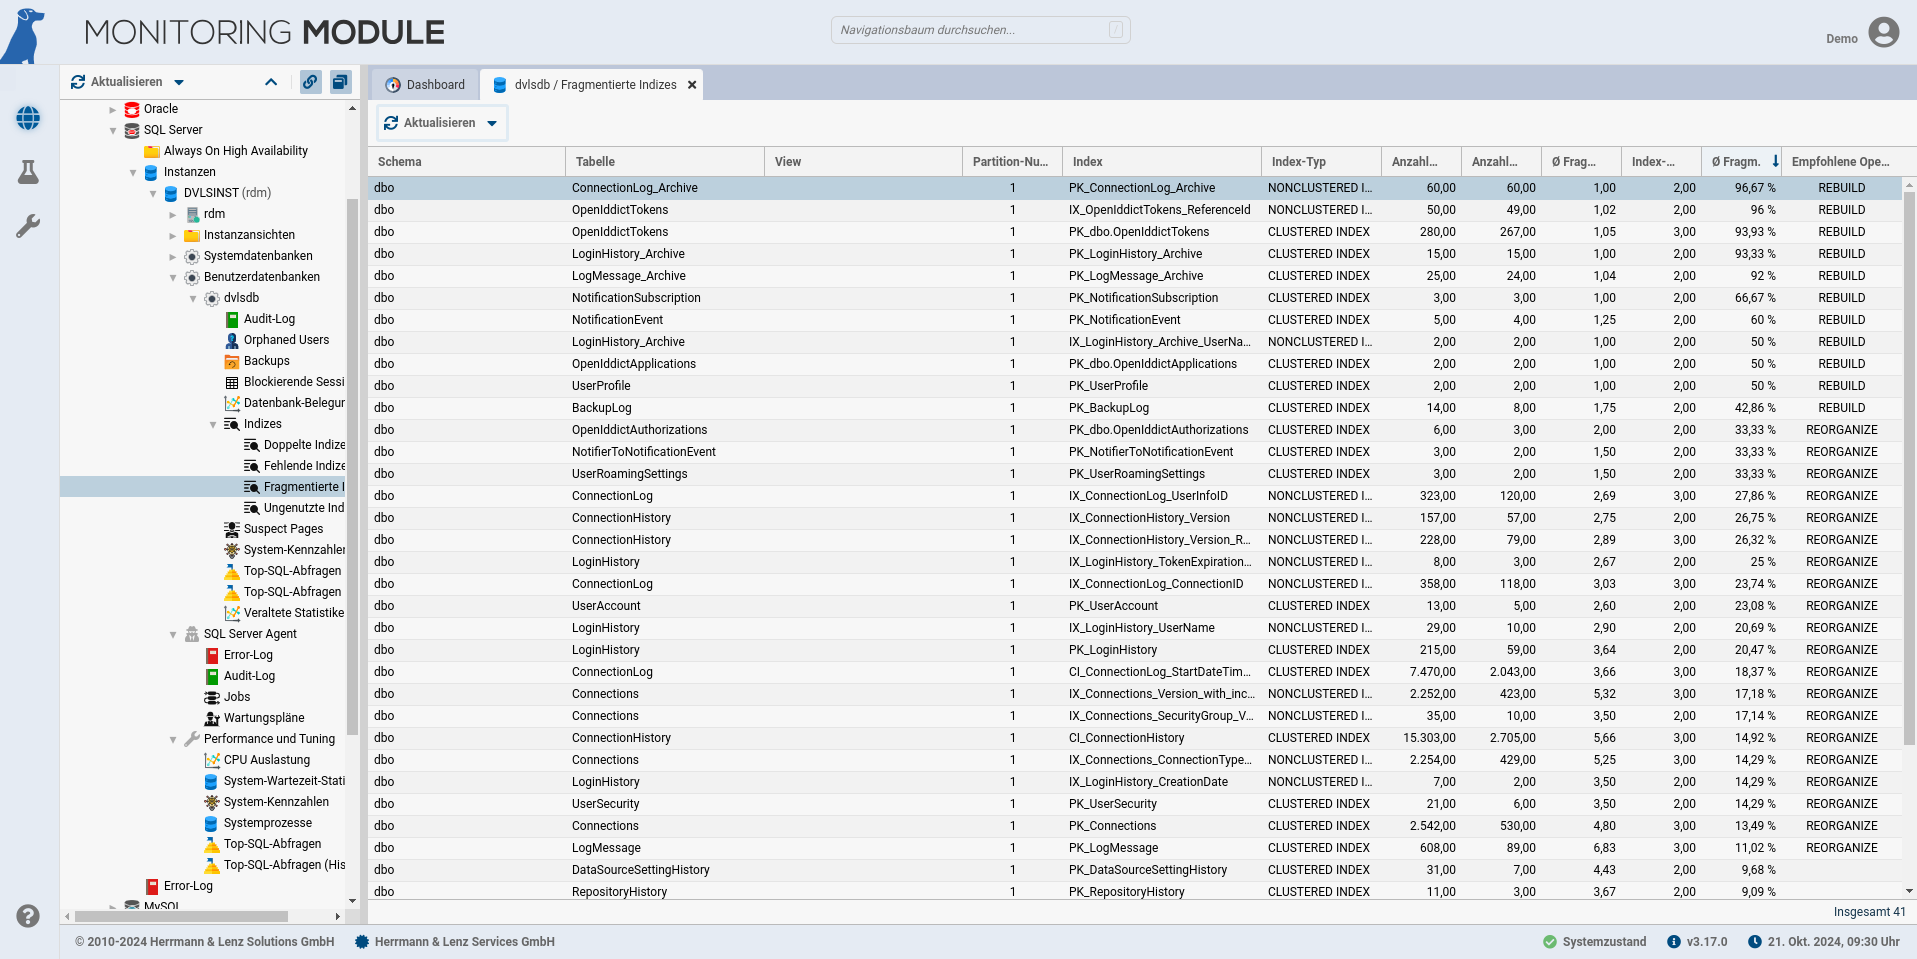Switch to the Dashboard tab
This screenshot has height=959, width=1917.
[425, 85]
